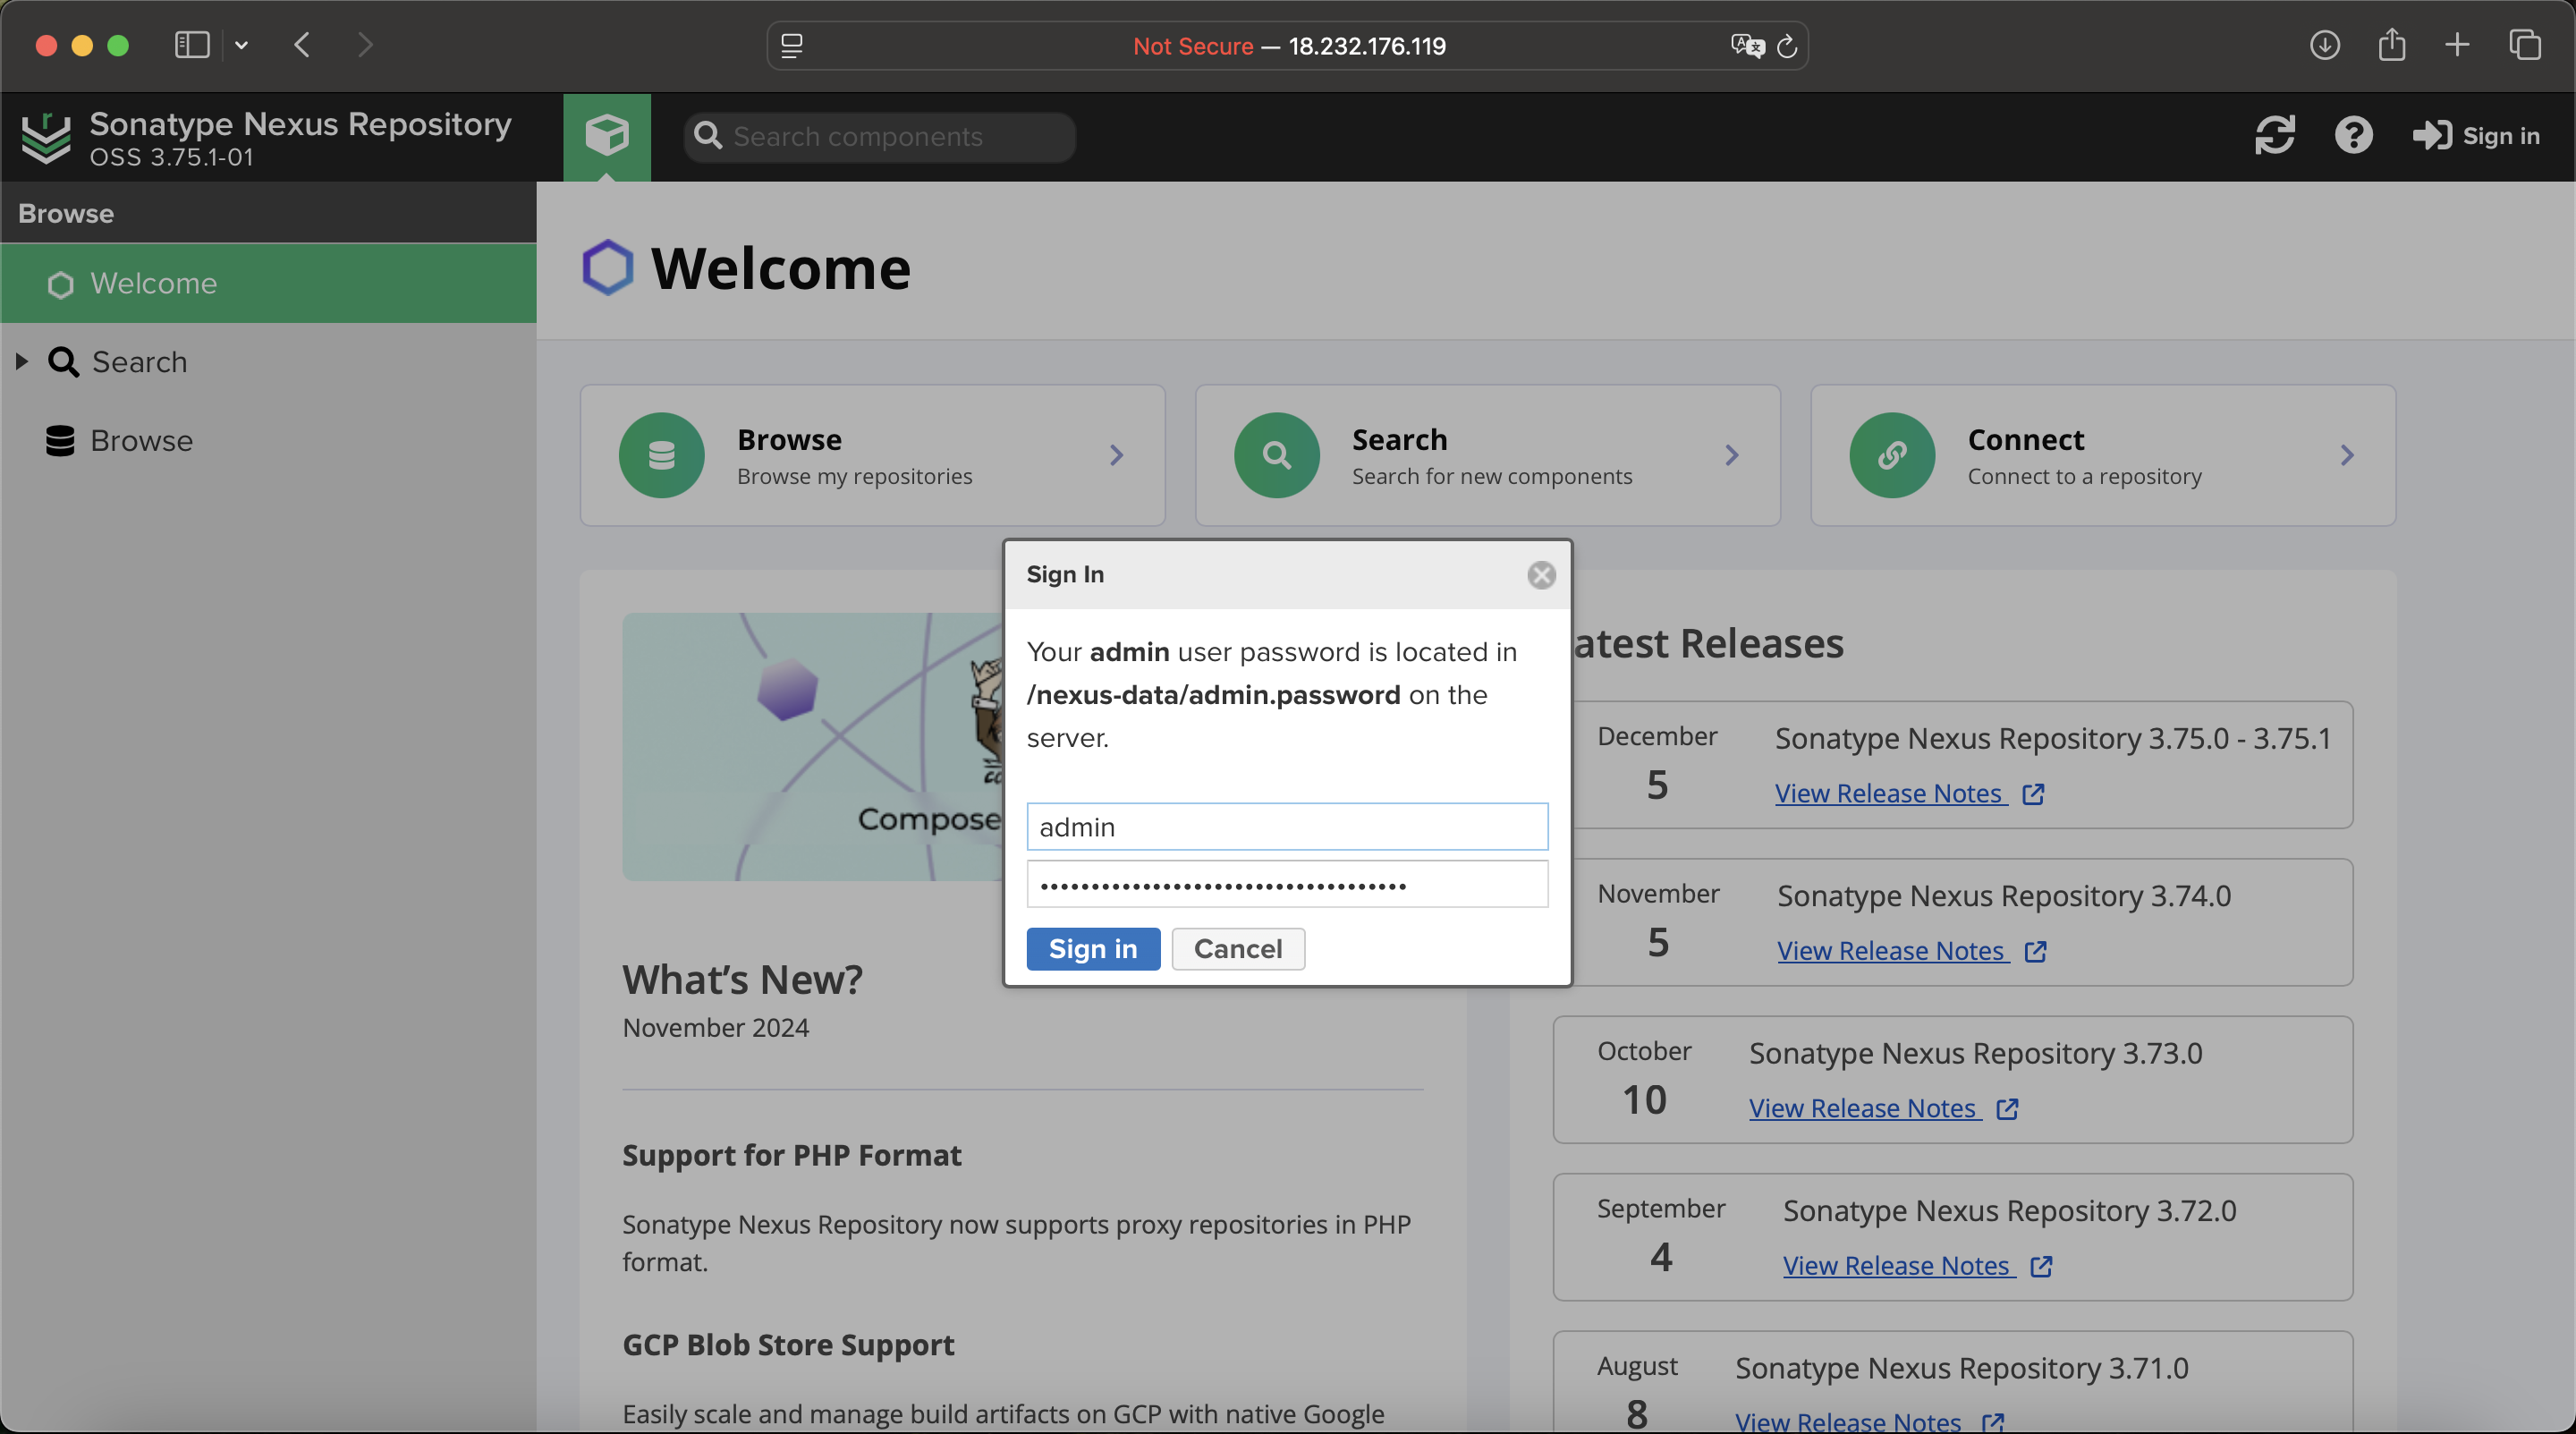
Task: Click the admin username input field
Action: point(1286,827)
